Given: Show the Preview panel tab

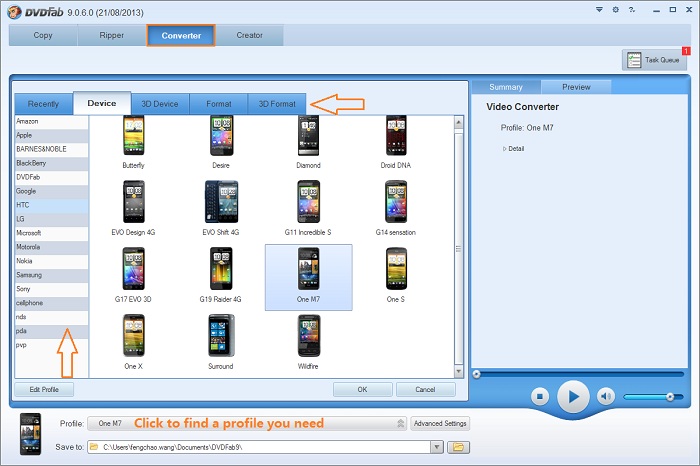Looking at the screenshot, I should (x=576, y=87).
